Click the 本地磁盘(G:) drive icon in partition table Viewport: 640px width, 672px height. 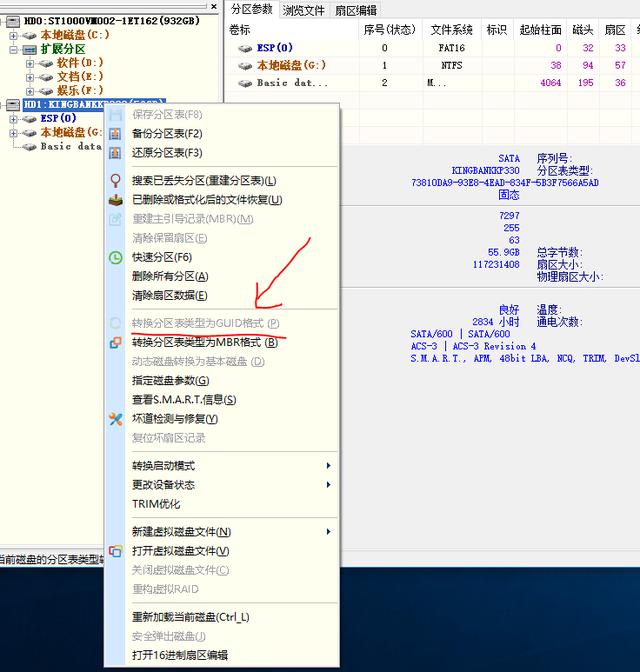pyautogui.click(x=245, y=66)
